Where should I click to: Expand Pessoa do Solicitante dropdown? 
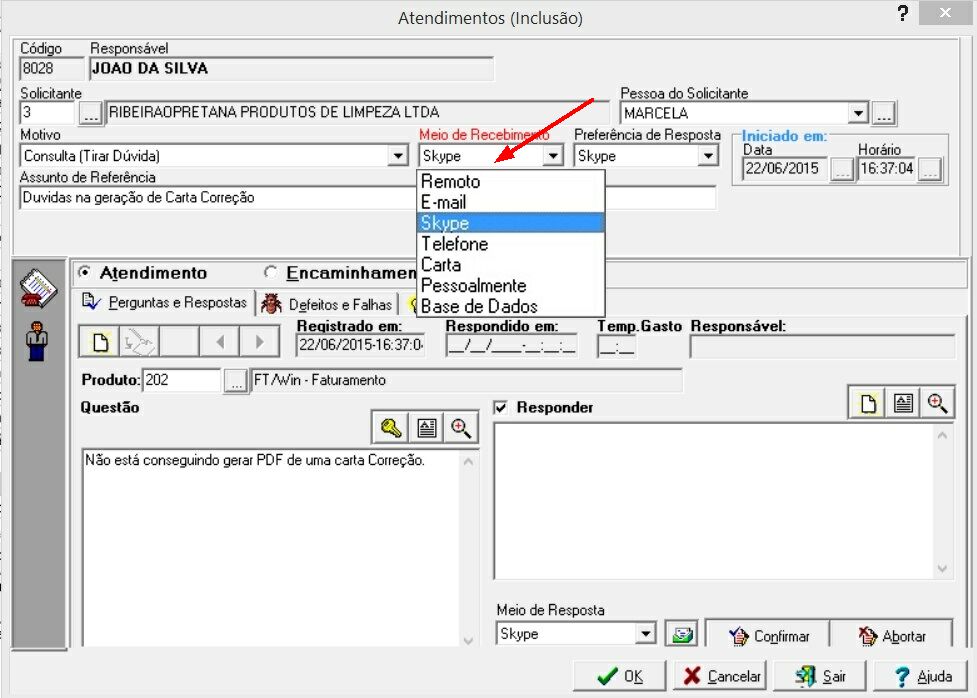click(859, 113)
